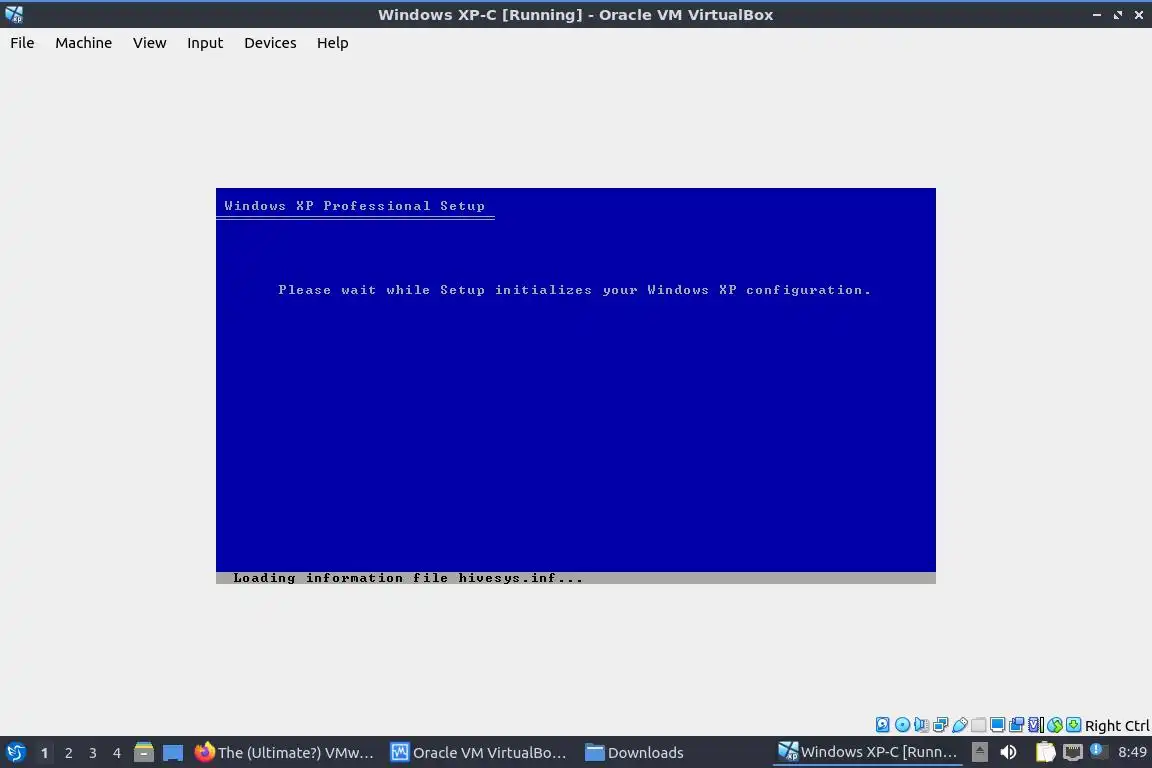Maximize the VirtualBox VM window
This screenshot has height=768, width=1152.
click(1117, 15)
